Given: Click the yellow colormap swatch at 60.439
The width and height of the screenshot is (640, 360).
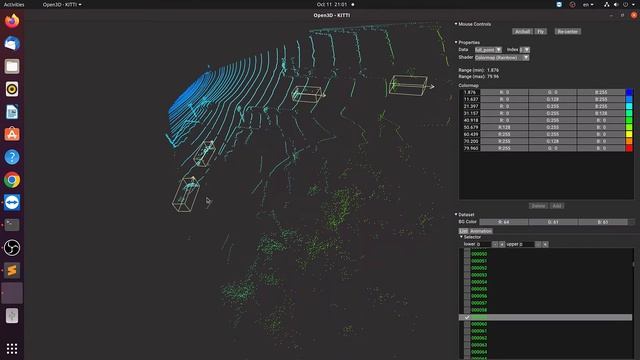Looking at the screenshot, I should click(629, 134).
